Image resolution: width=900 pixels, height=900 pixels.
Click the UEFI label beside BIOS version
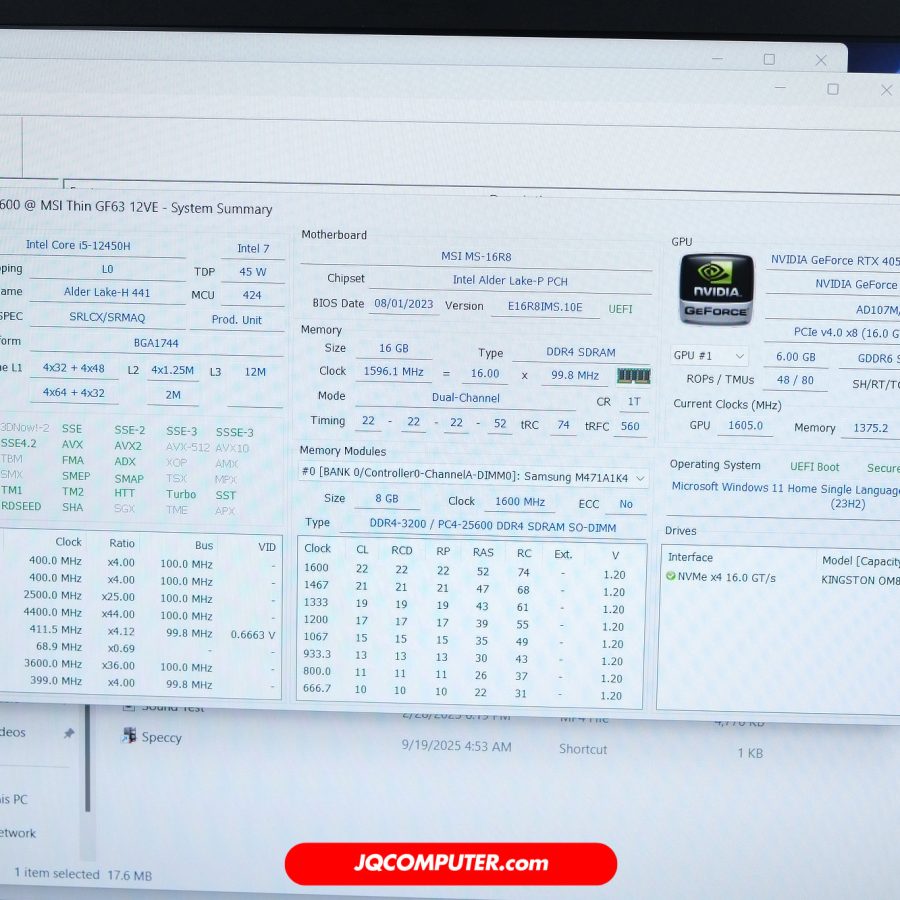click(620, 309)
